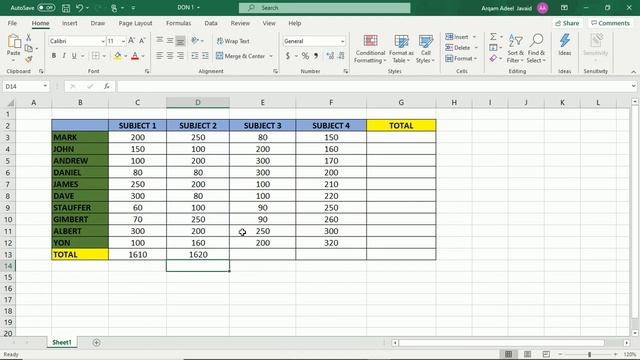
Task: Click the Comma Style icon
Action: tap(316, 56)
